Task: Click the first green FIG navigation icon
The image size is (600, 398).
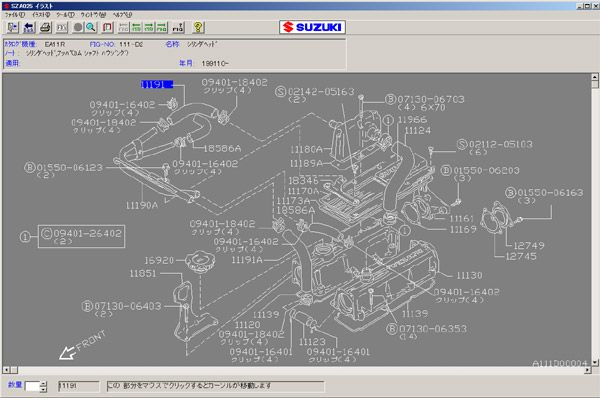Action: (137, 27)
